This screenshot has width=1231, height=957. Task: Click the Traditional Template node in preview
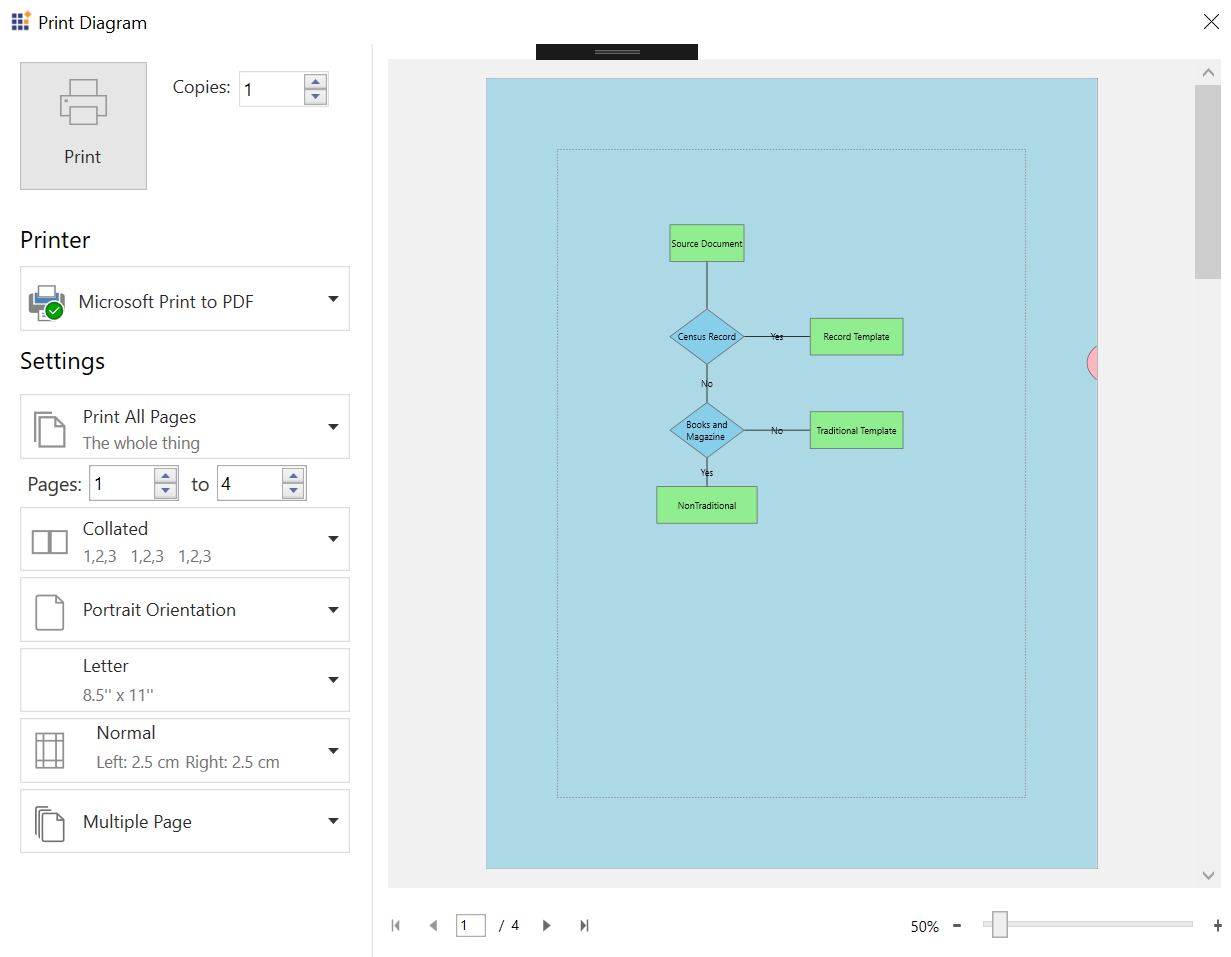pos(856,430)
